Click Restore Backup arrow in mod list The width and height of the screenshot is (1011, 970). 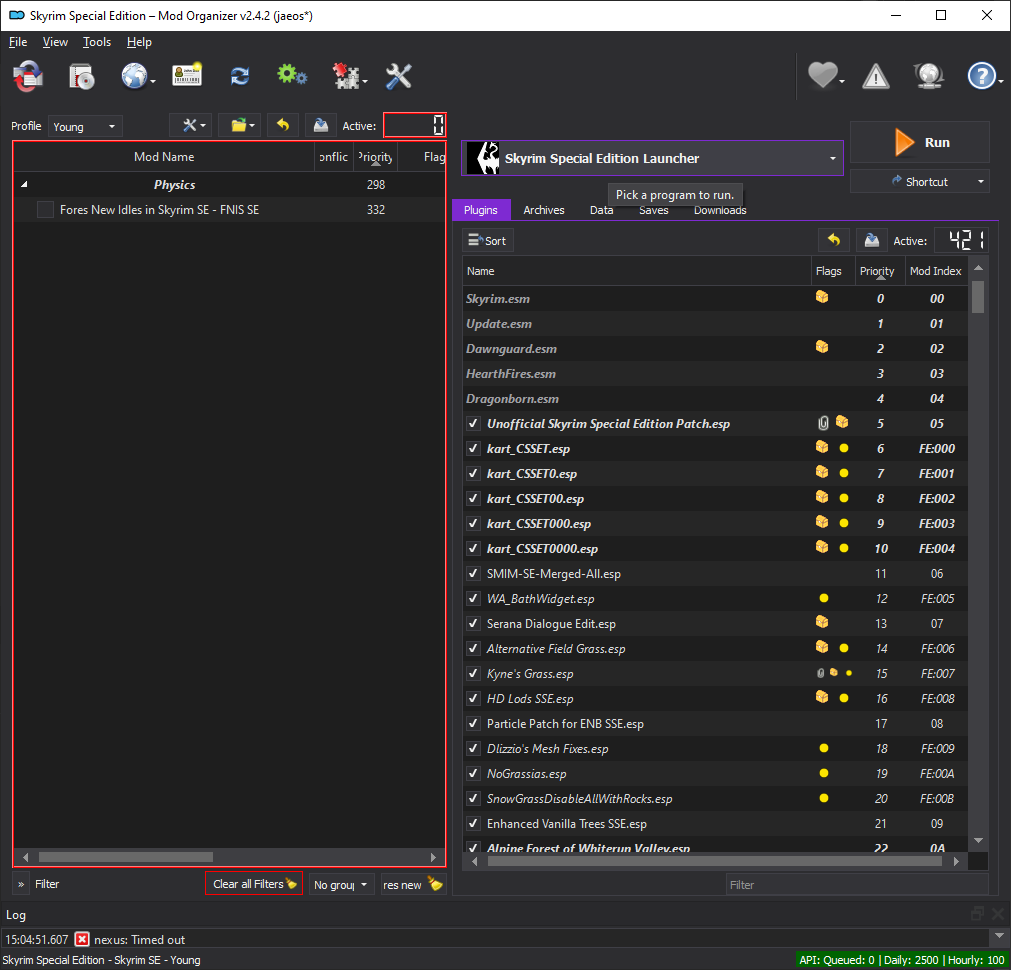point(282,126)
